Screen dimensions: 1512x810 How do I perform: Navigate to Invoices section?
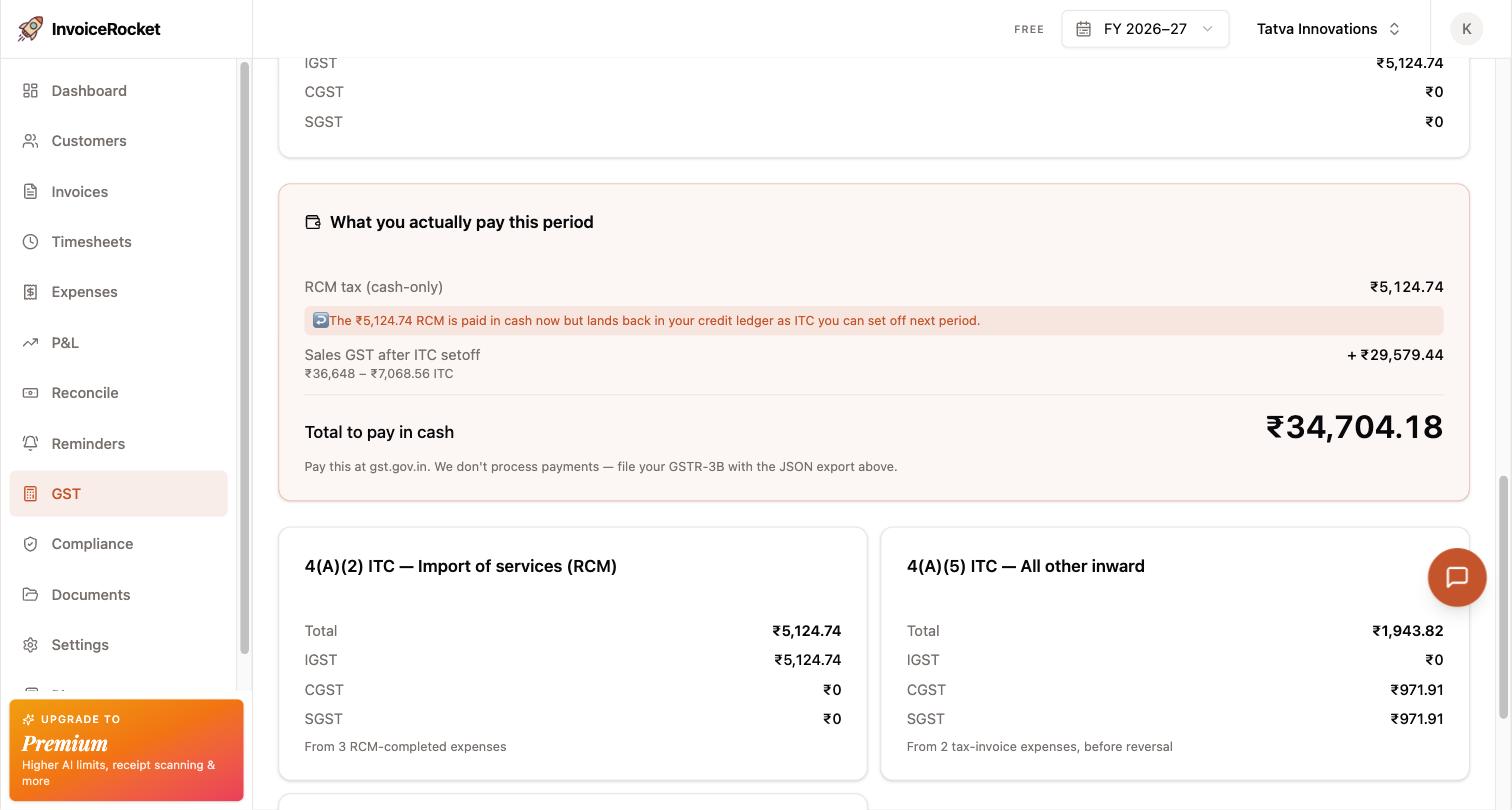coord(119,192)
